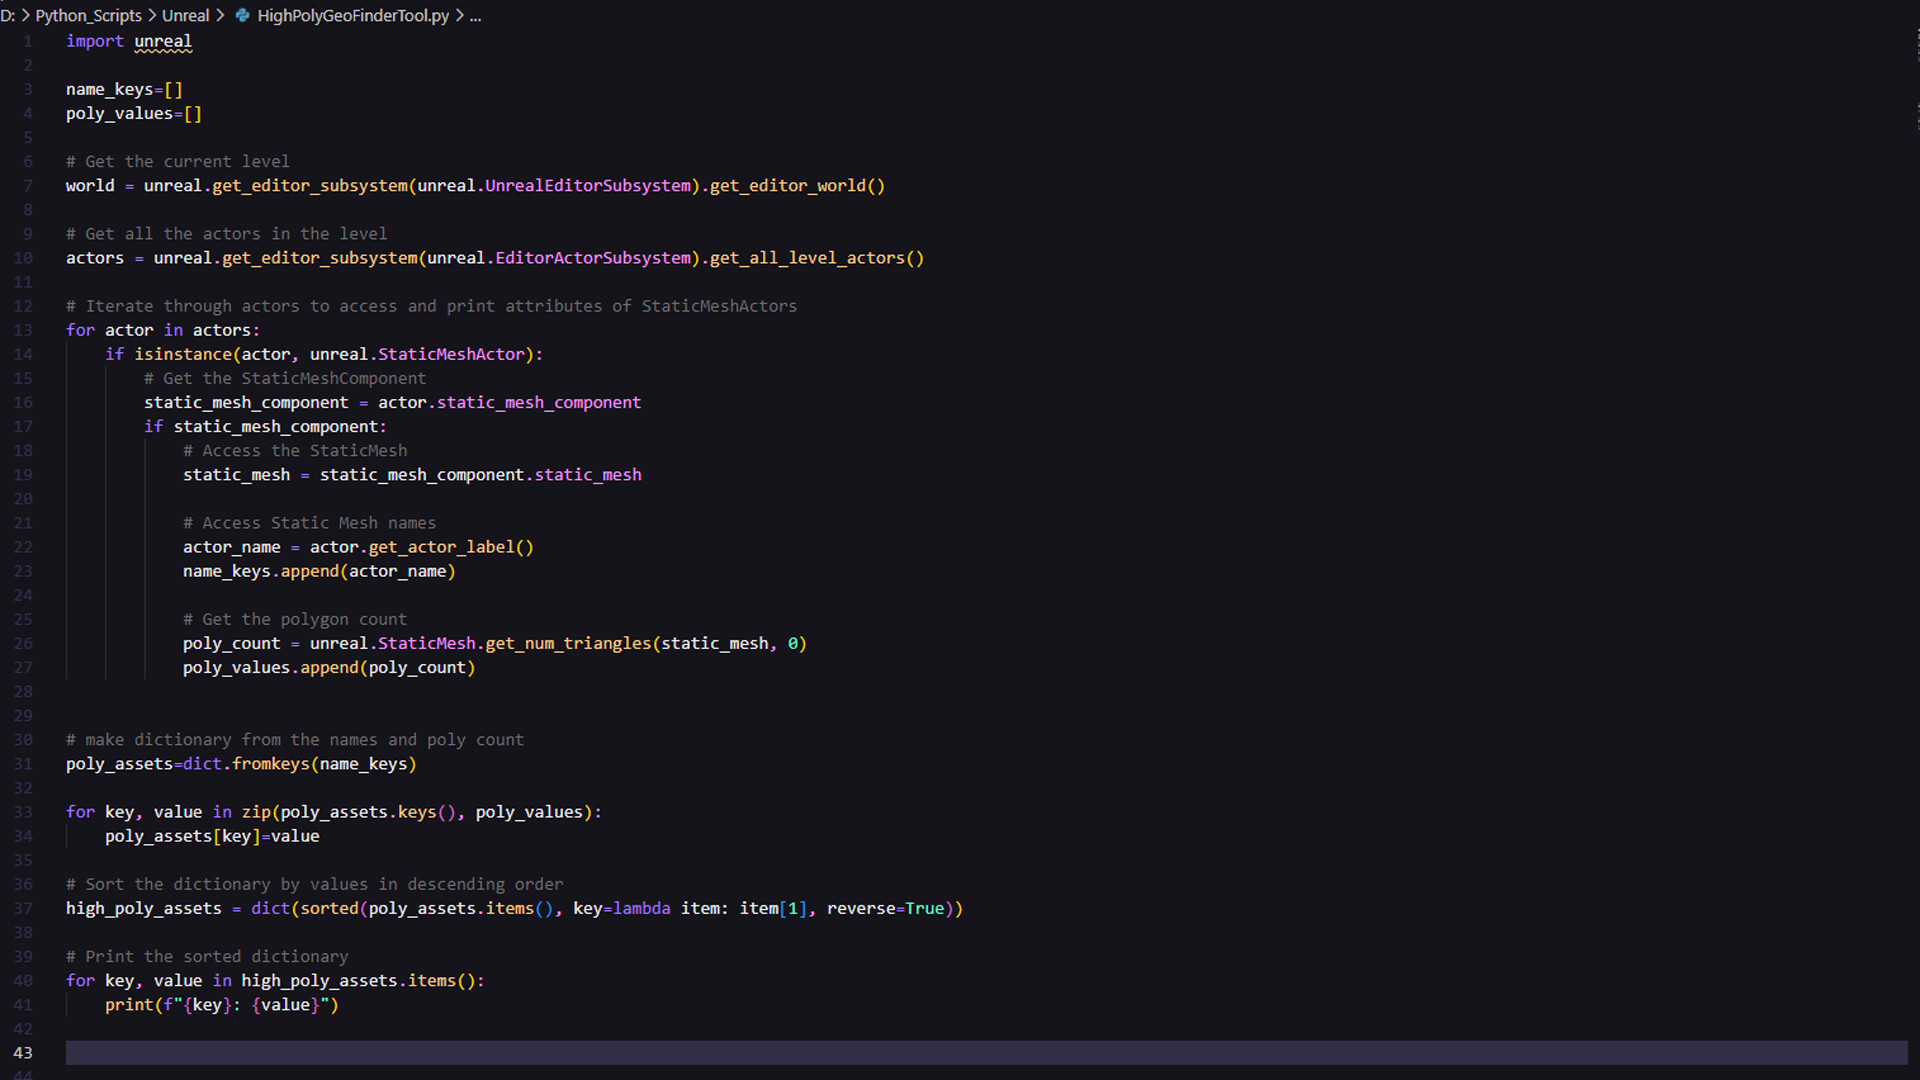Click 'import' keyword on line 1
This screenshot has height=1080, width=1920.
tap(95, 41)
